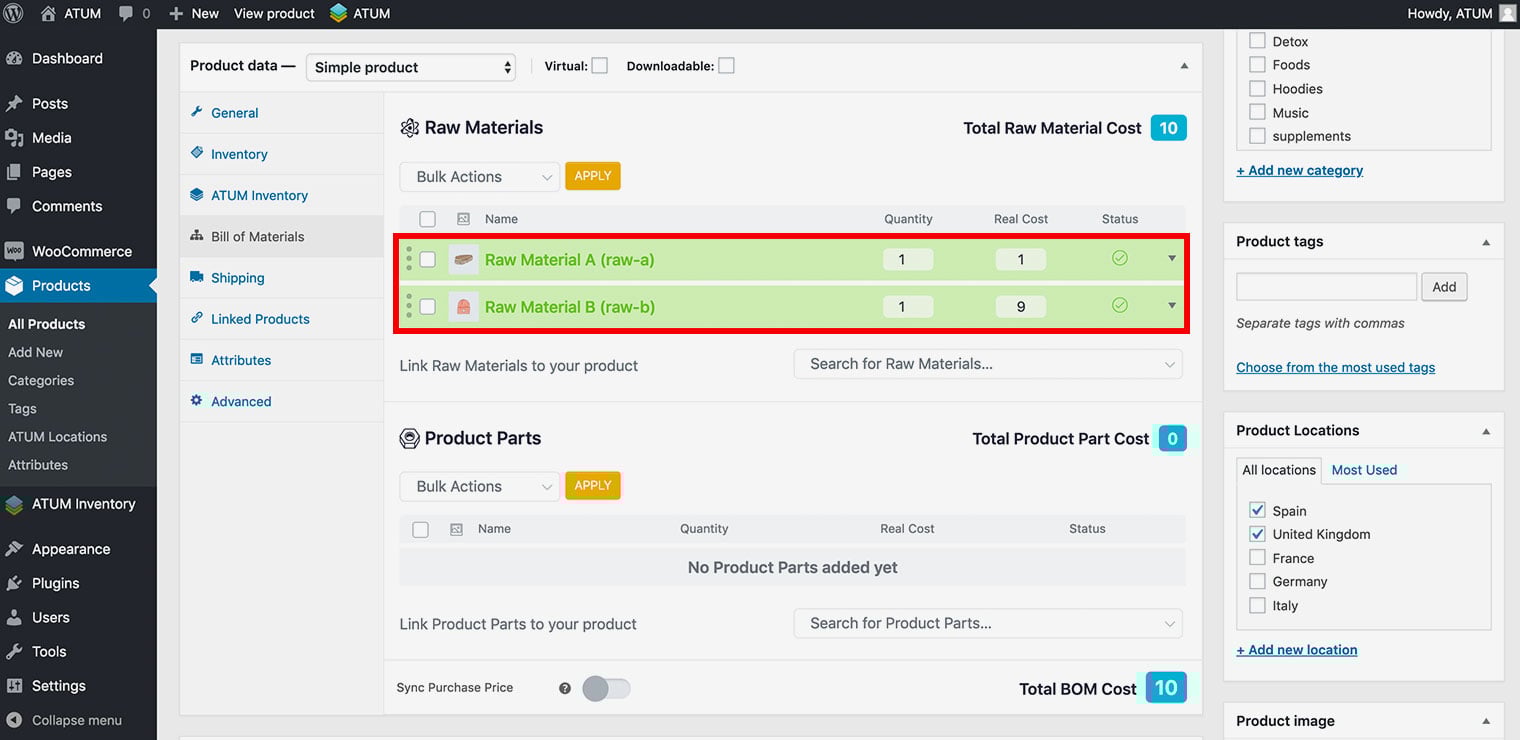Click the green status checkmark for Raw Material A
The height and width of the screenshot is (740, 1520).
coord(1120,259)
